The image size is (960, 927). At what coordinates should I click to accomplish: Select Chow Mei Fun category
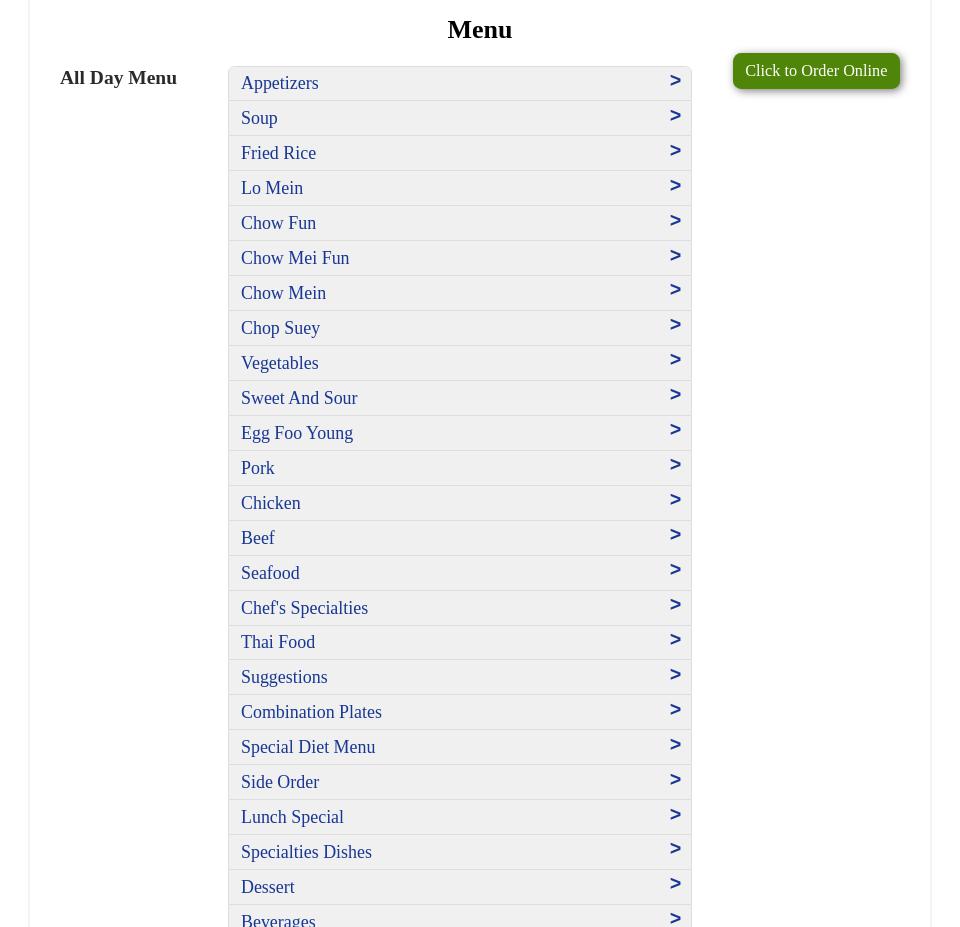coord(295,258)
